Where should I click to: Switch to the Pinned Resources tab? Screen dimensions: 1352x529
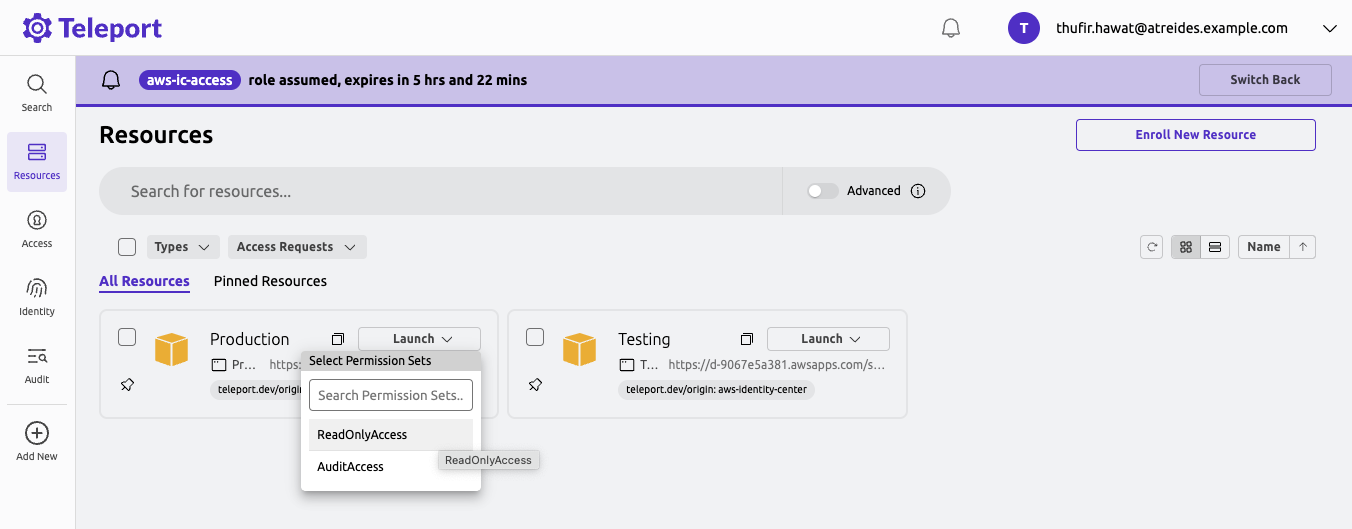click(x=270, y=281)
